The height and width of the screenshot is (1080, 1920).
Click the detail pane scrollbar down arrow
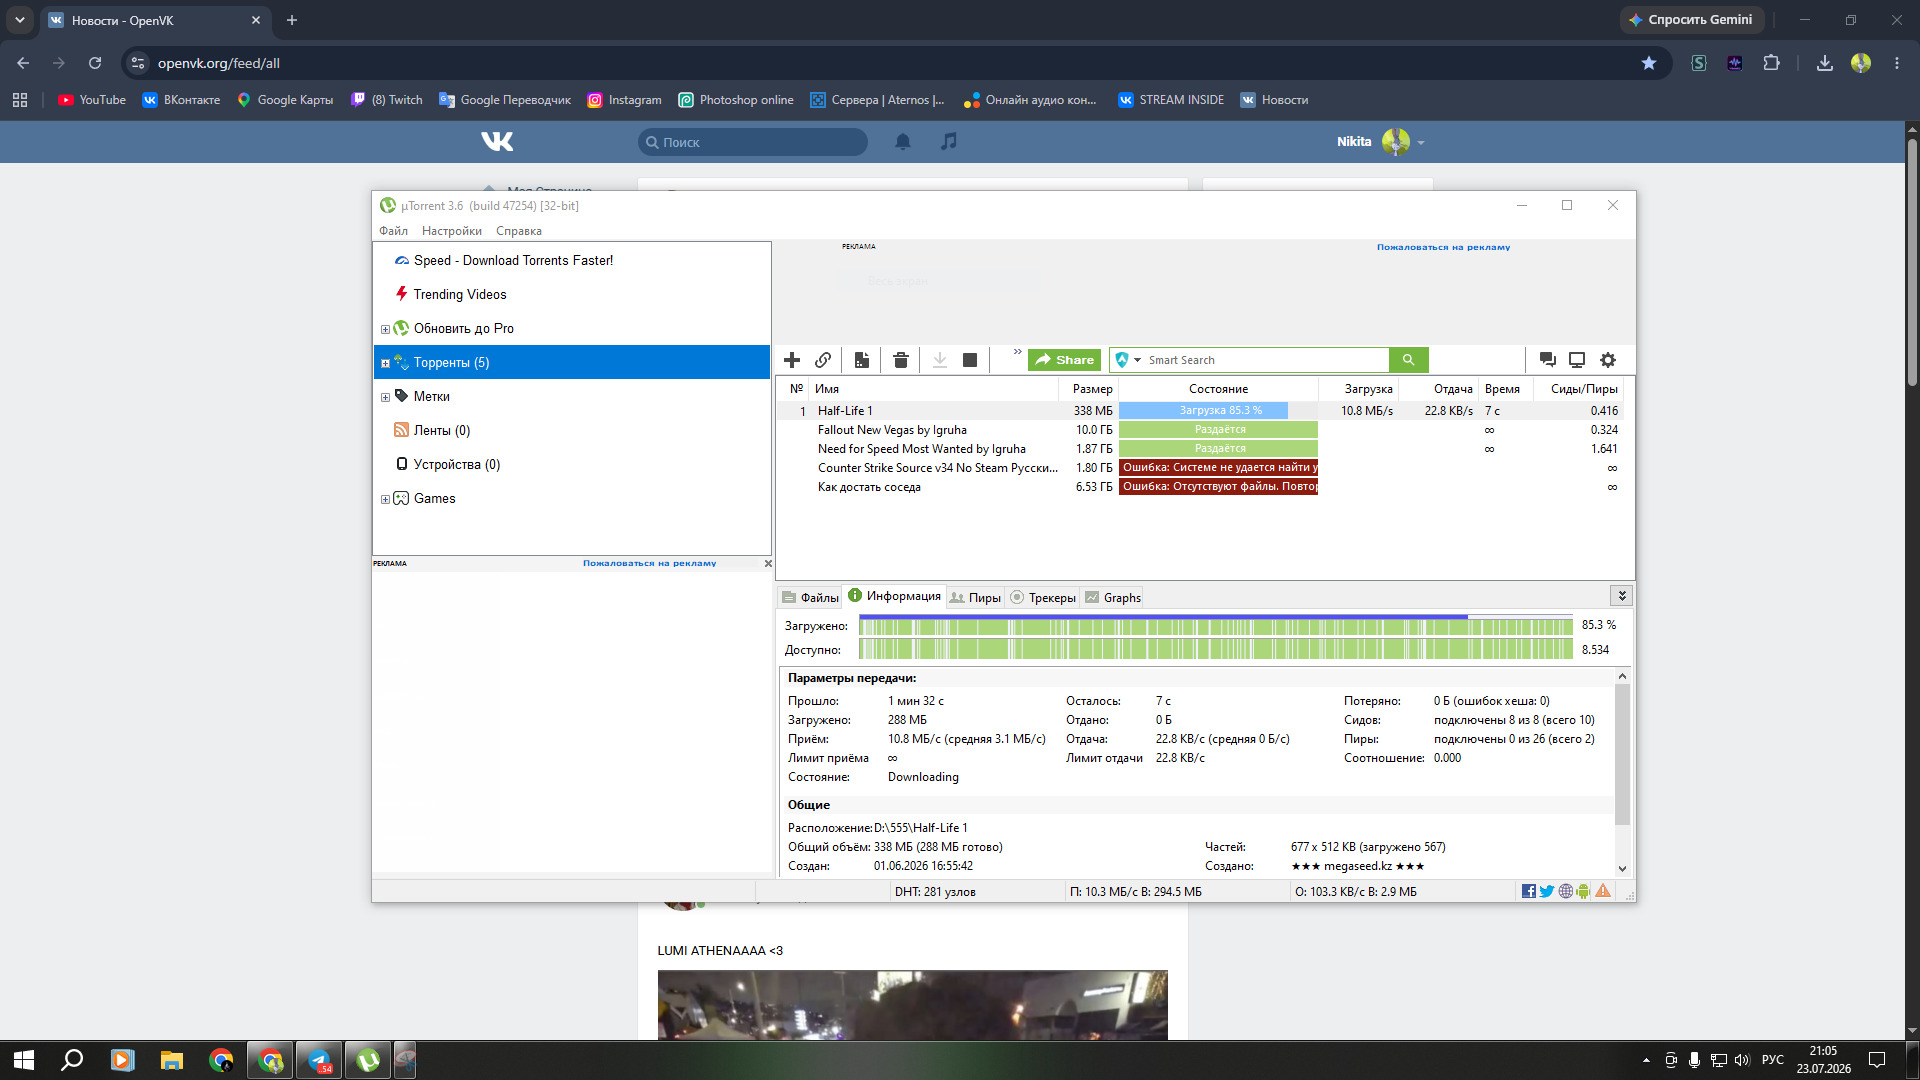pyautogui.click(x=1622, y=868)
